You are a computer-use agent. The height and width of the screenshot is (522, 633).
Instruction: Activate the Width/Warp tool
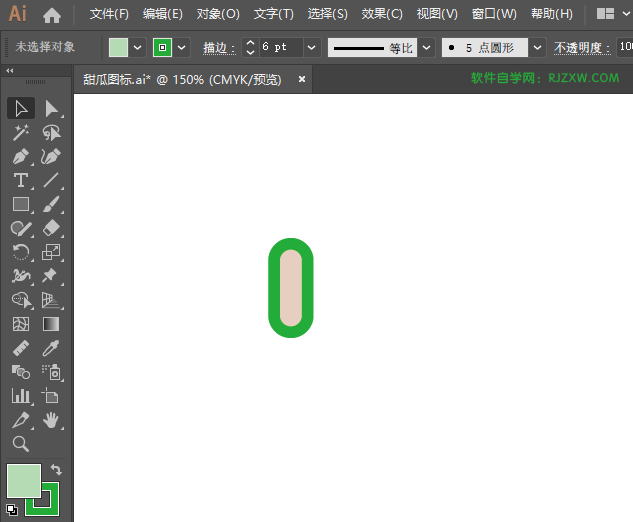pos(21,276)
